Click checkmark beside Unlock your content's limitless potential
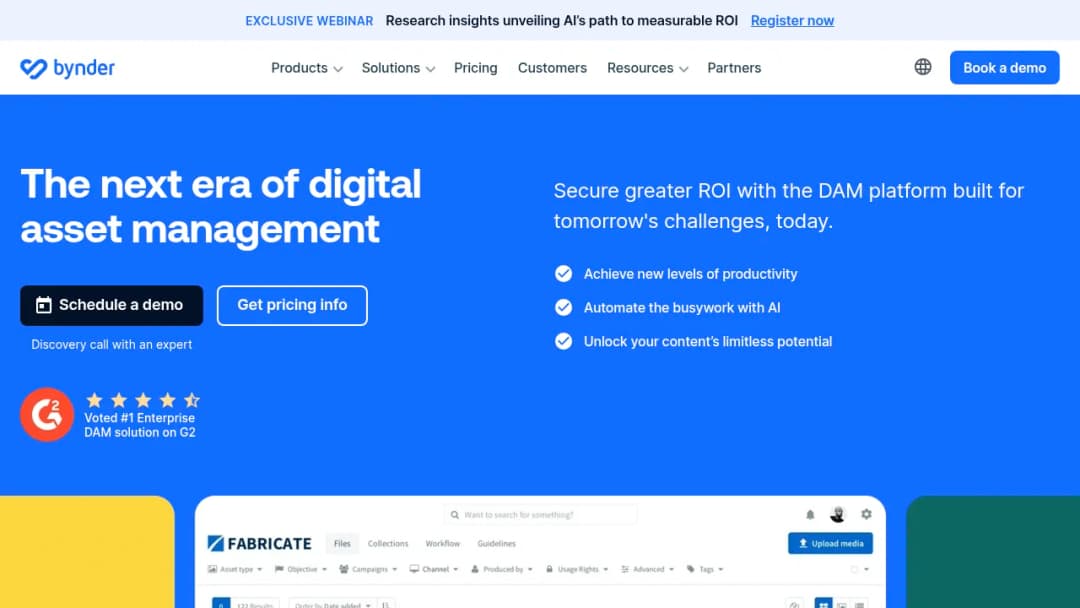The width and height of the screenshot is (1080, 608). click(563, 342)
